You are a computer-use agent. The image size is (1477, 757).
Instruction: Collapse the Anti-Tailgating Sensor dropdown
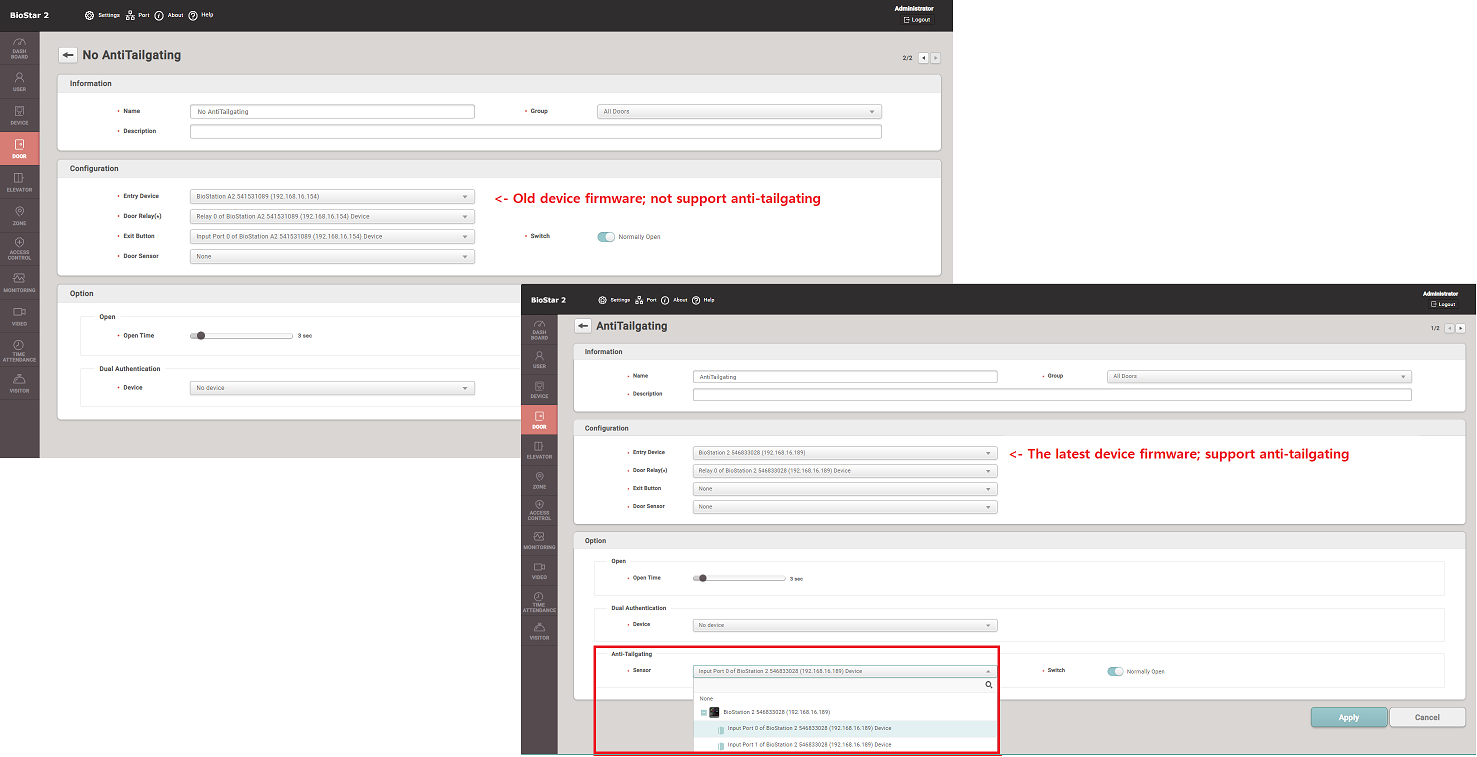pos(845,672)
